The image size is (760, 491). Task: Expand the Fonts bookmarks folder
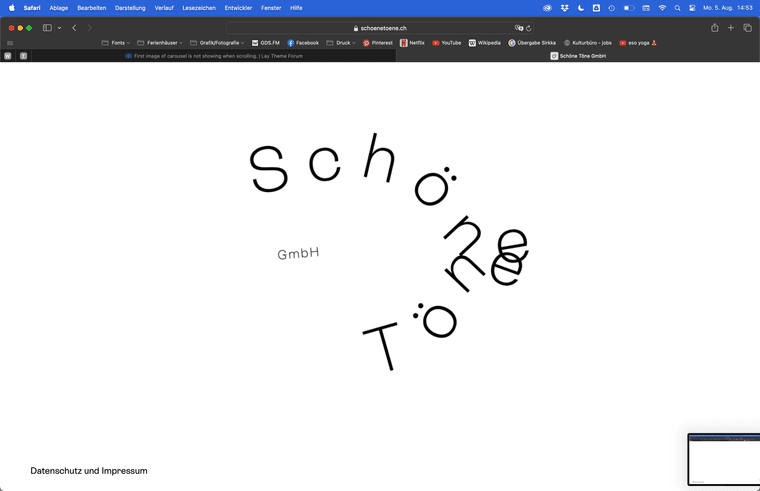click(116, 43)
